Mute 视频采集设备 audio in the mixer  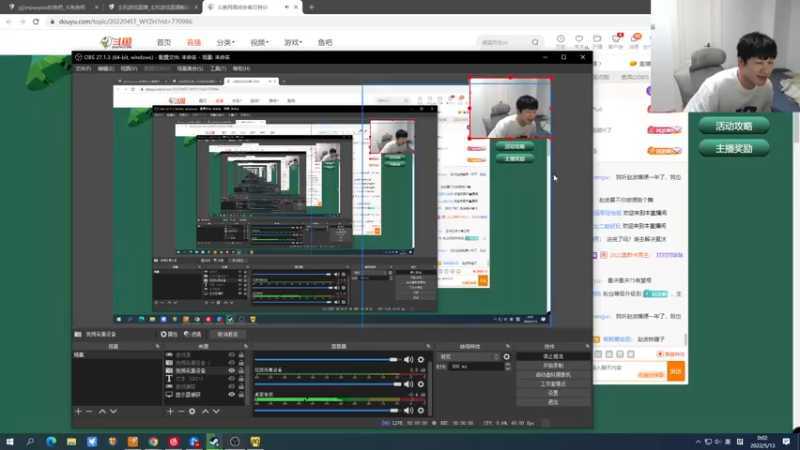[409, 384]
